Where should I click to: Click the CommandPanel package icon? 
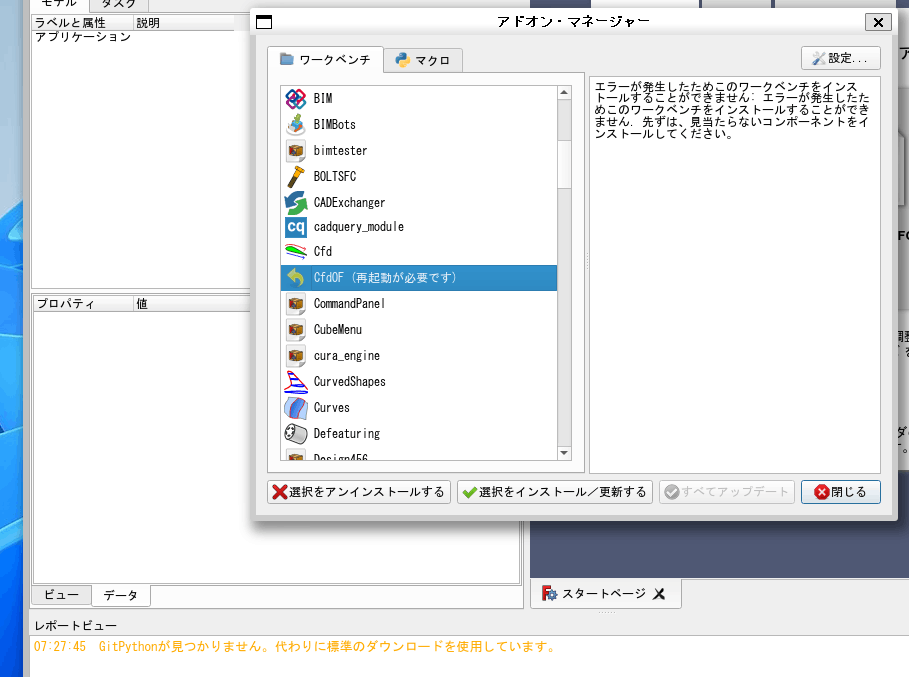pyautogui.click(x=296, y=304)
